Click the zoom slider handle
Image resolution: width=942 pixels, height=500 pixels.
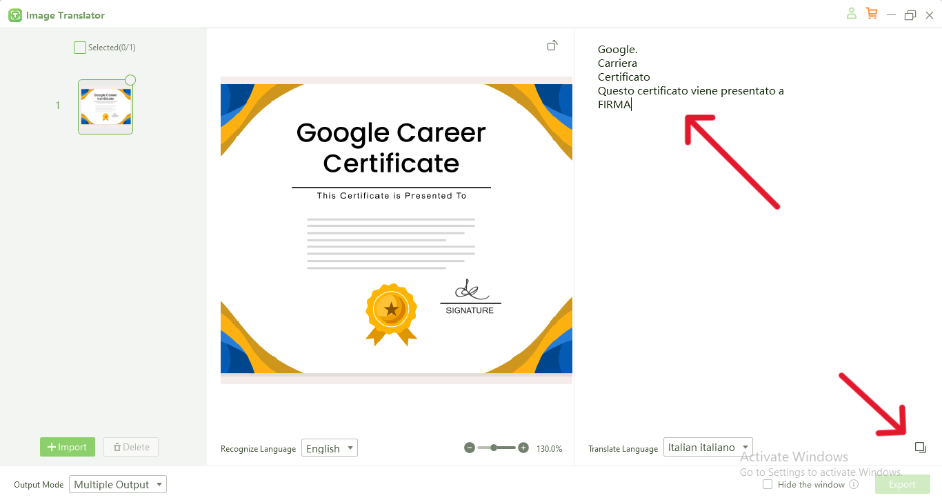(496, 448)
